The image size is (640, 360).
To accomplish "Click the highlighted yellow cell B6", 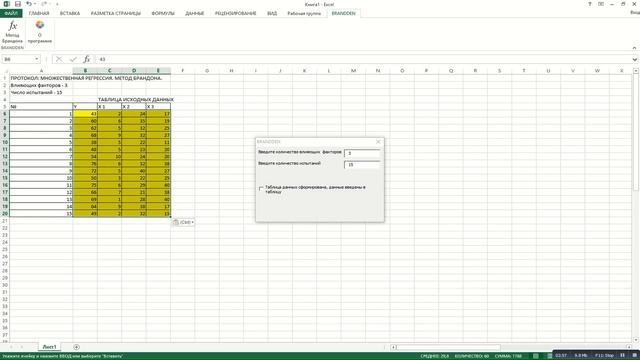I will click(85, 114).
